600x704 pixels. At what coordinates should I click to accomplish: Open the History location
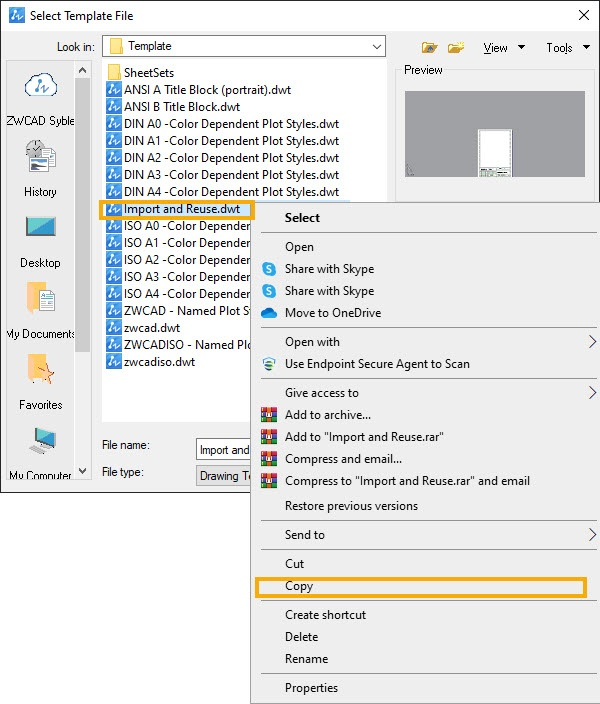tap(40, 168)
